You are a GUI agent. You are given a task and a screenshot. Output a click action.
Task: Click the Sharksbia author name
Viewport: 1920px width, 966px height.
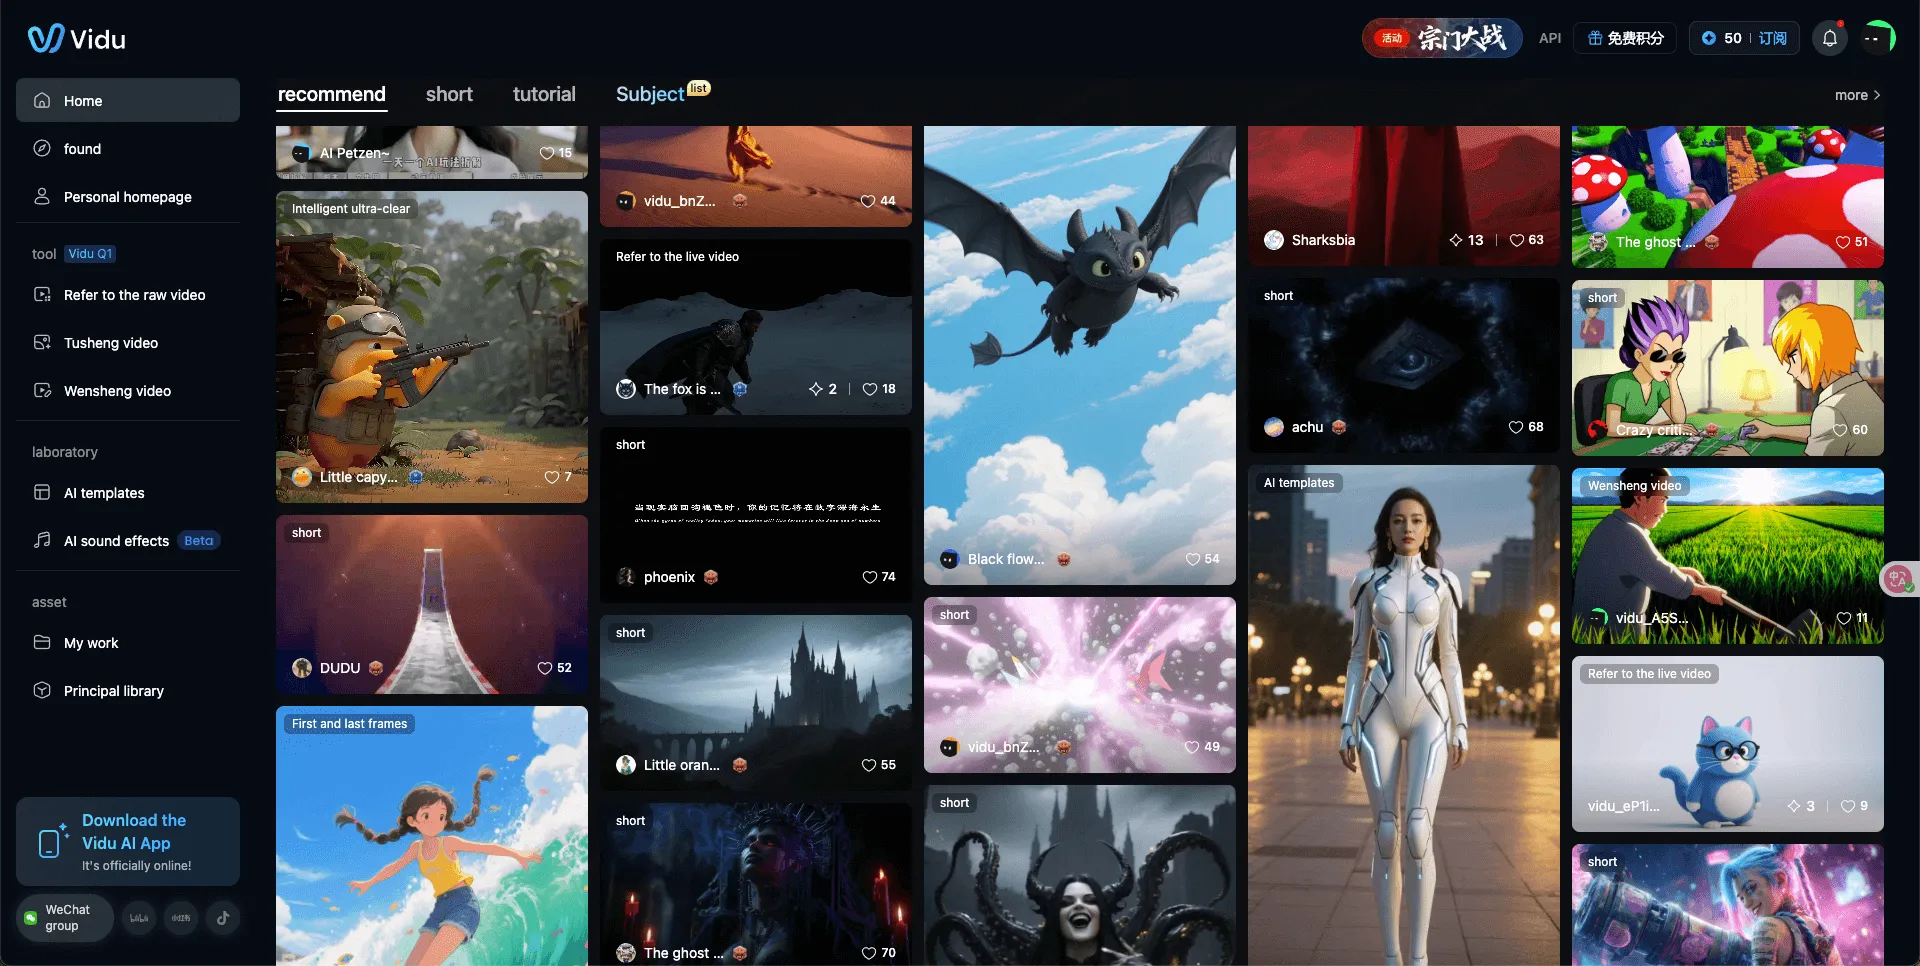click(1323, 240)
